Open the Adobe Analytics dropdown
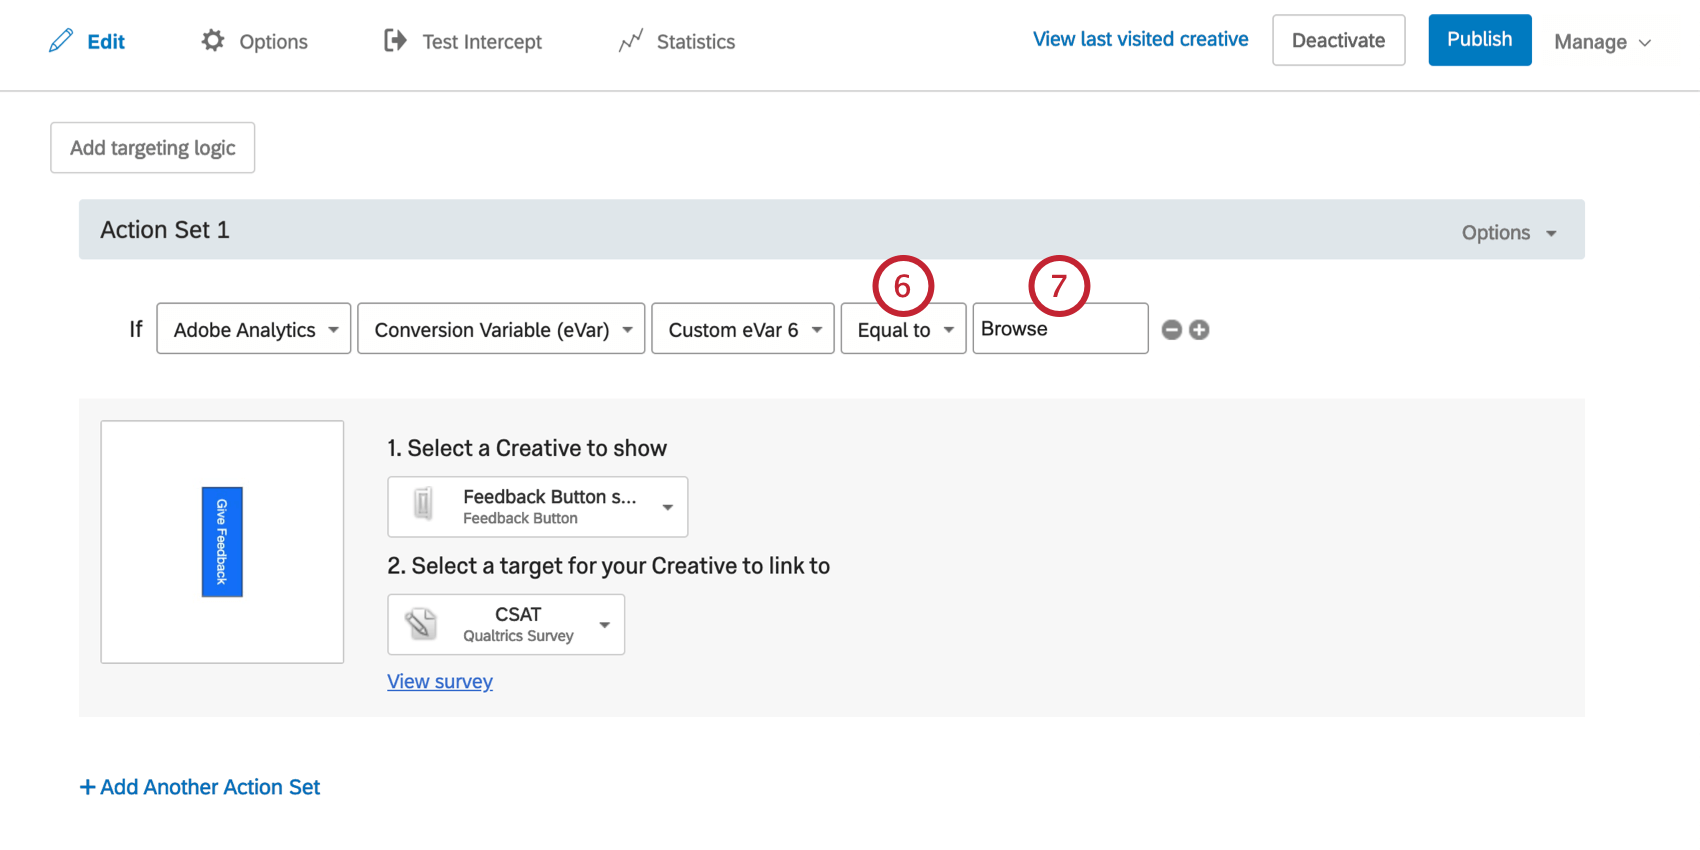1700x850 pixels. [254, 329]
